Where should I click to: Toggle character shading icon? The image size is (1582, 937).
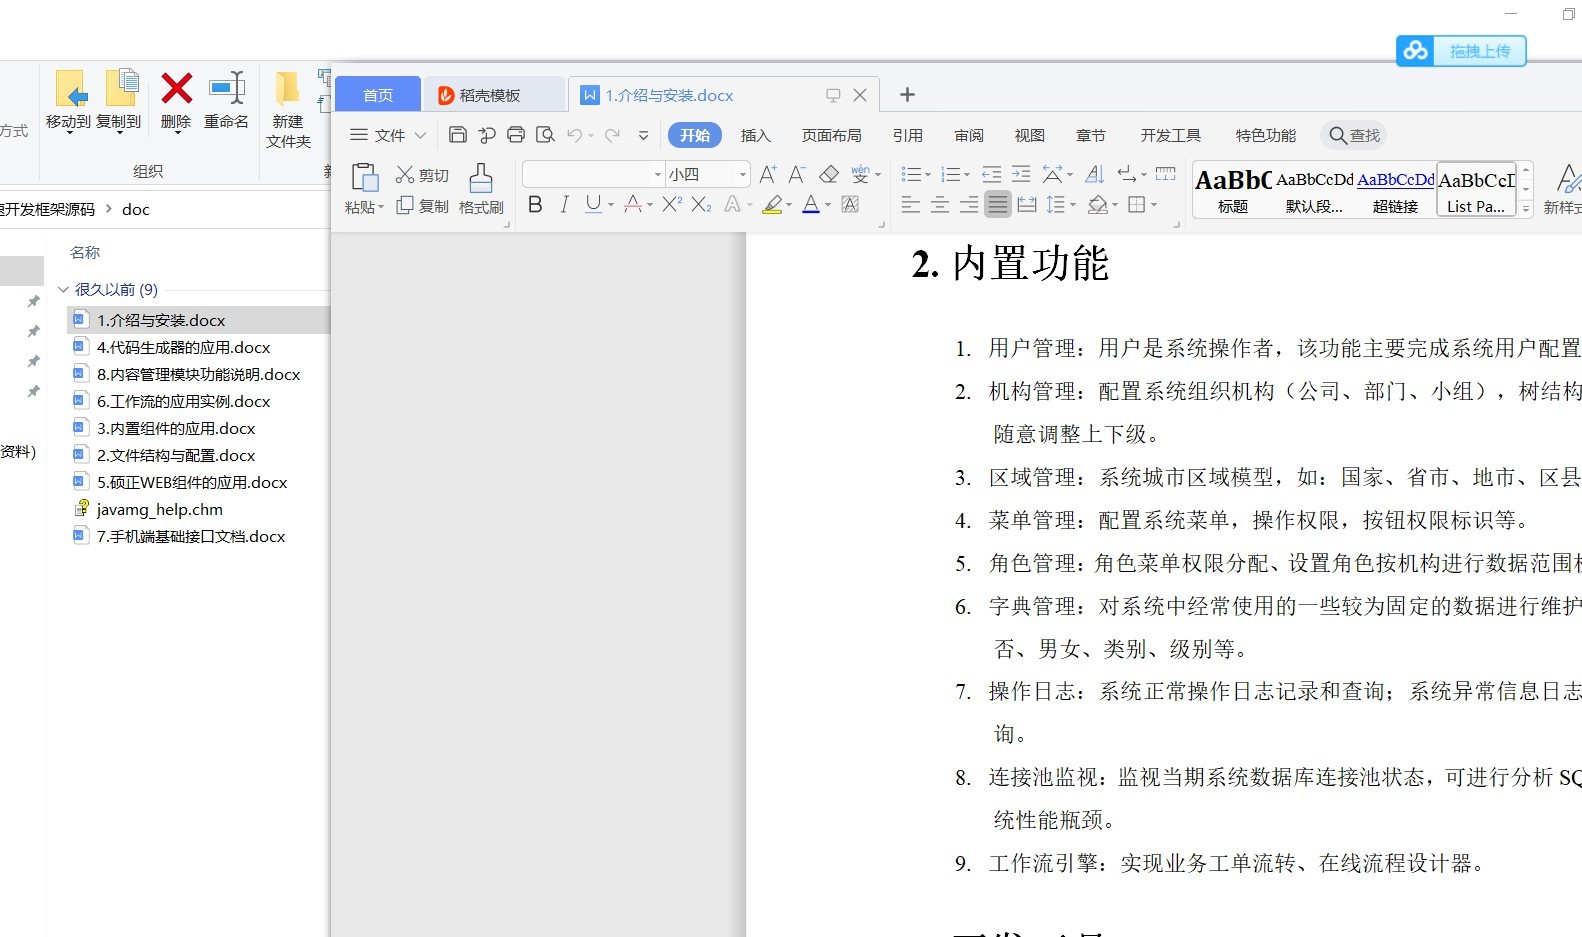pyautogui.click(x=851, y=205)
